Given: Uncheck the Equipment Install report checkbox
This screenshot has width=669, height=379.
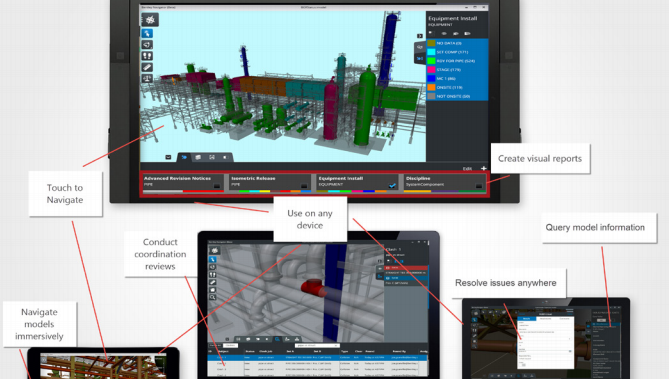Looking at the screenshot, I should pos(392,185).
